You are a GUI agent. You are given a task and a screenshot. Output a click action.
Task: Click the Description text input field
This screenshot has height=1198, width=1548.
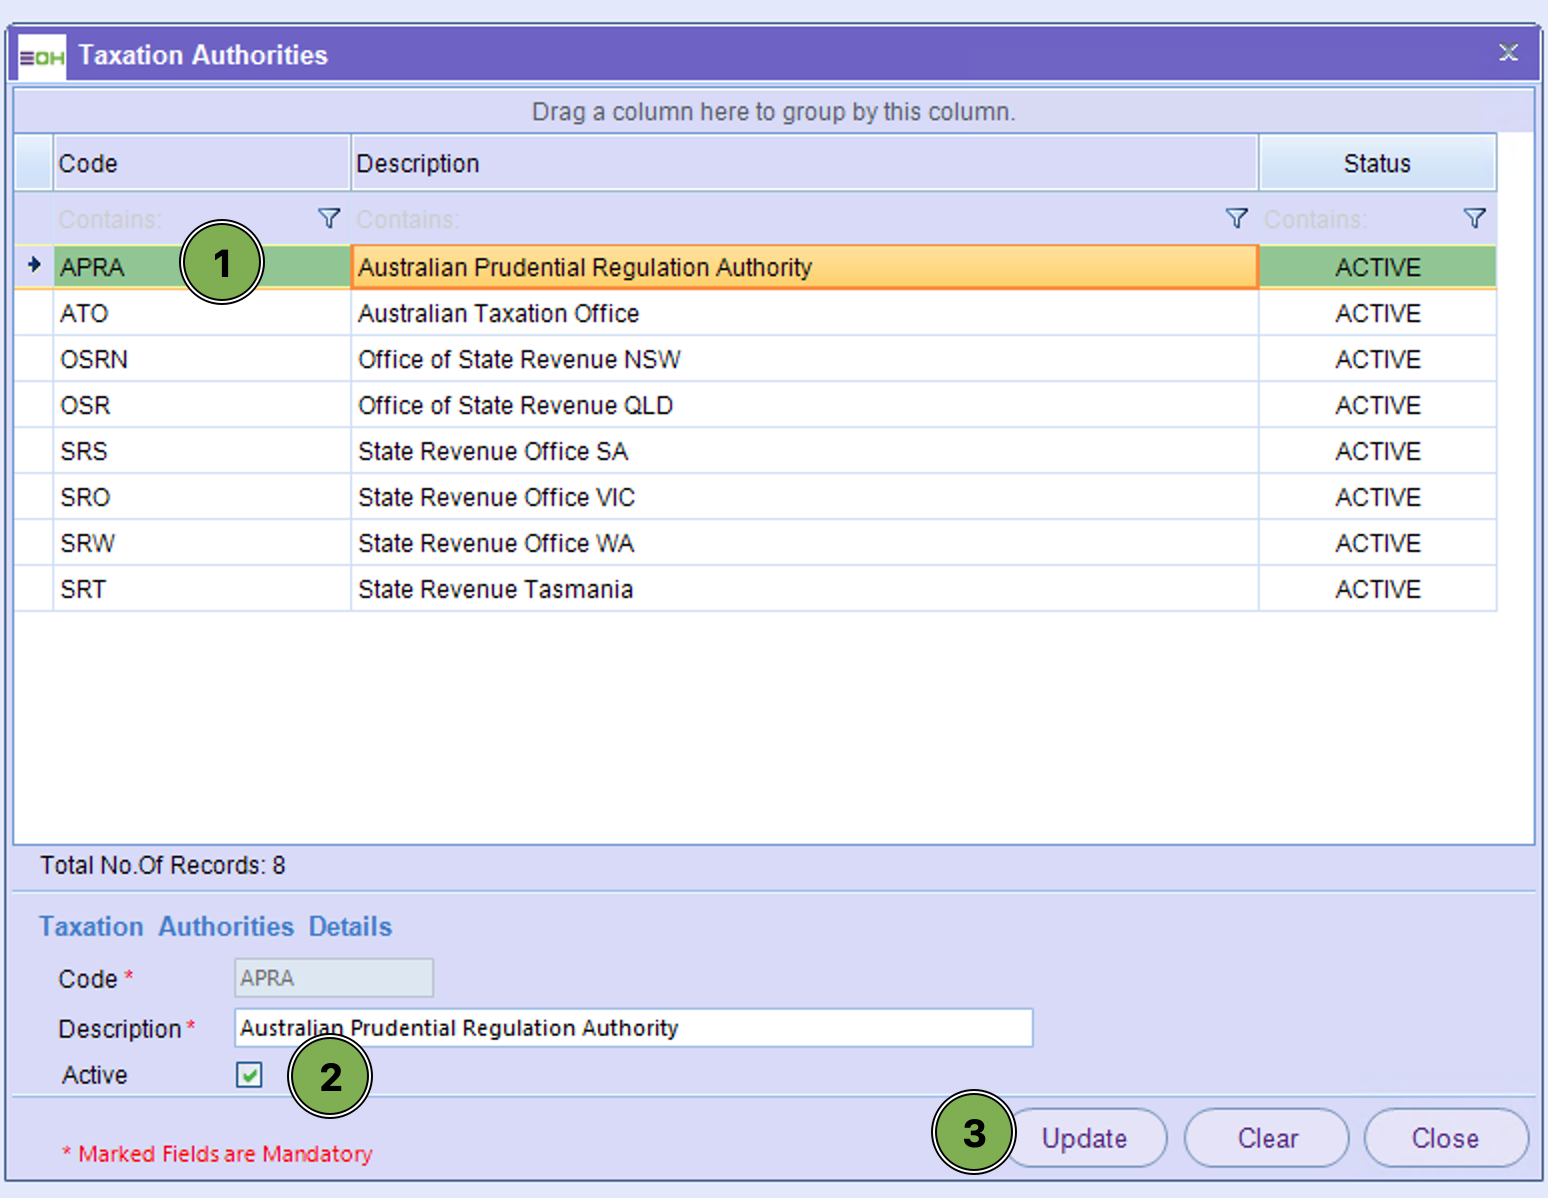click(x=632, y=1028)
